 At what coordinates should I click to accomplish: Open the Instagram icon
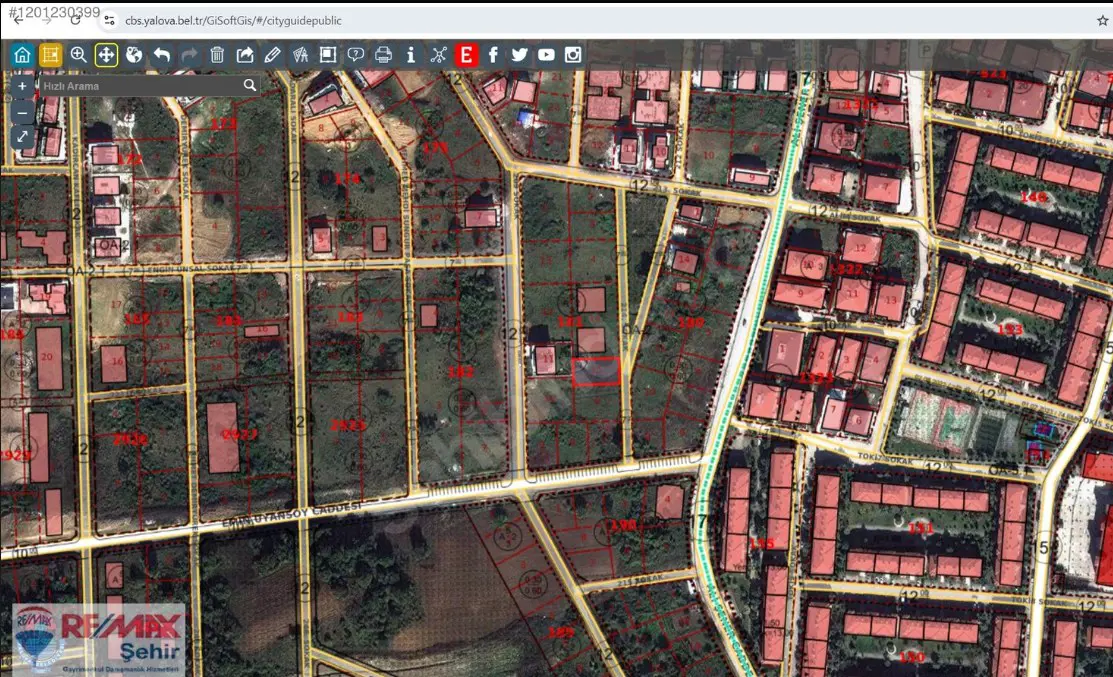pyautogui.click(x=573, y=55)
